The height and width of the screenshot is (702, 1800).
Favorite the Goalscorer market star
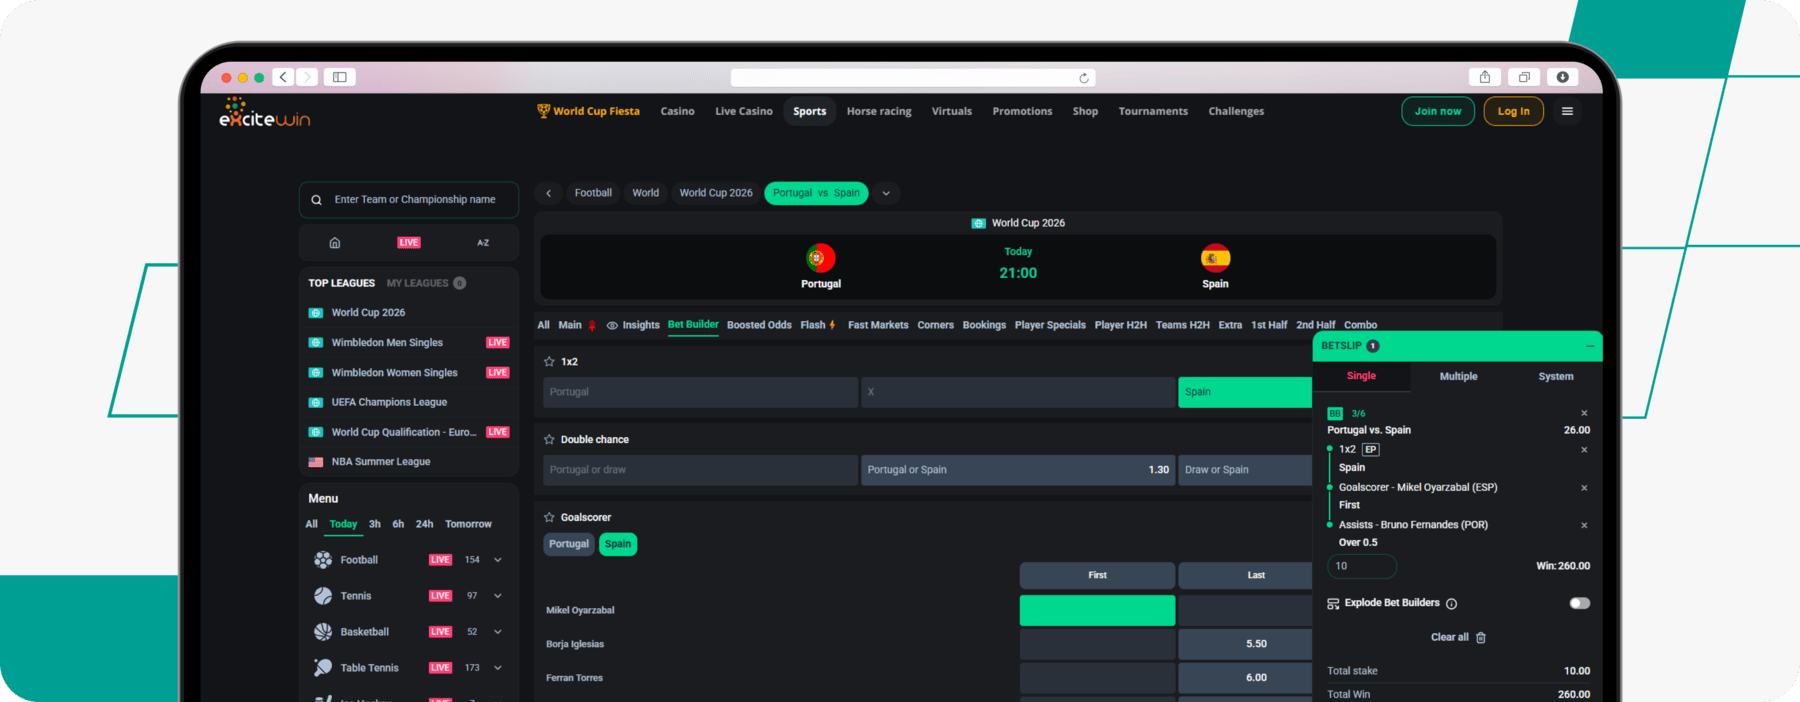[x=549, y=518]
